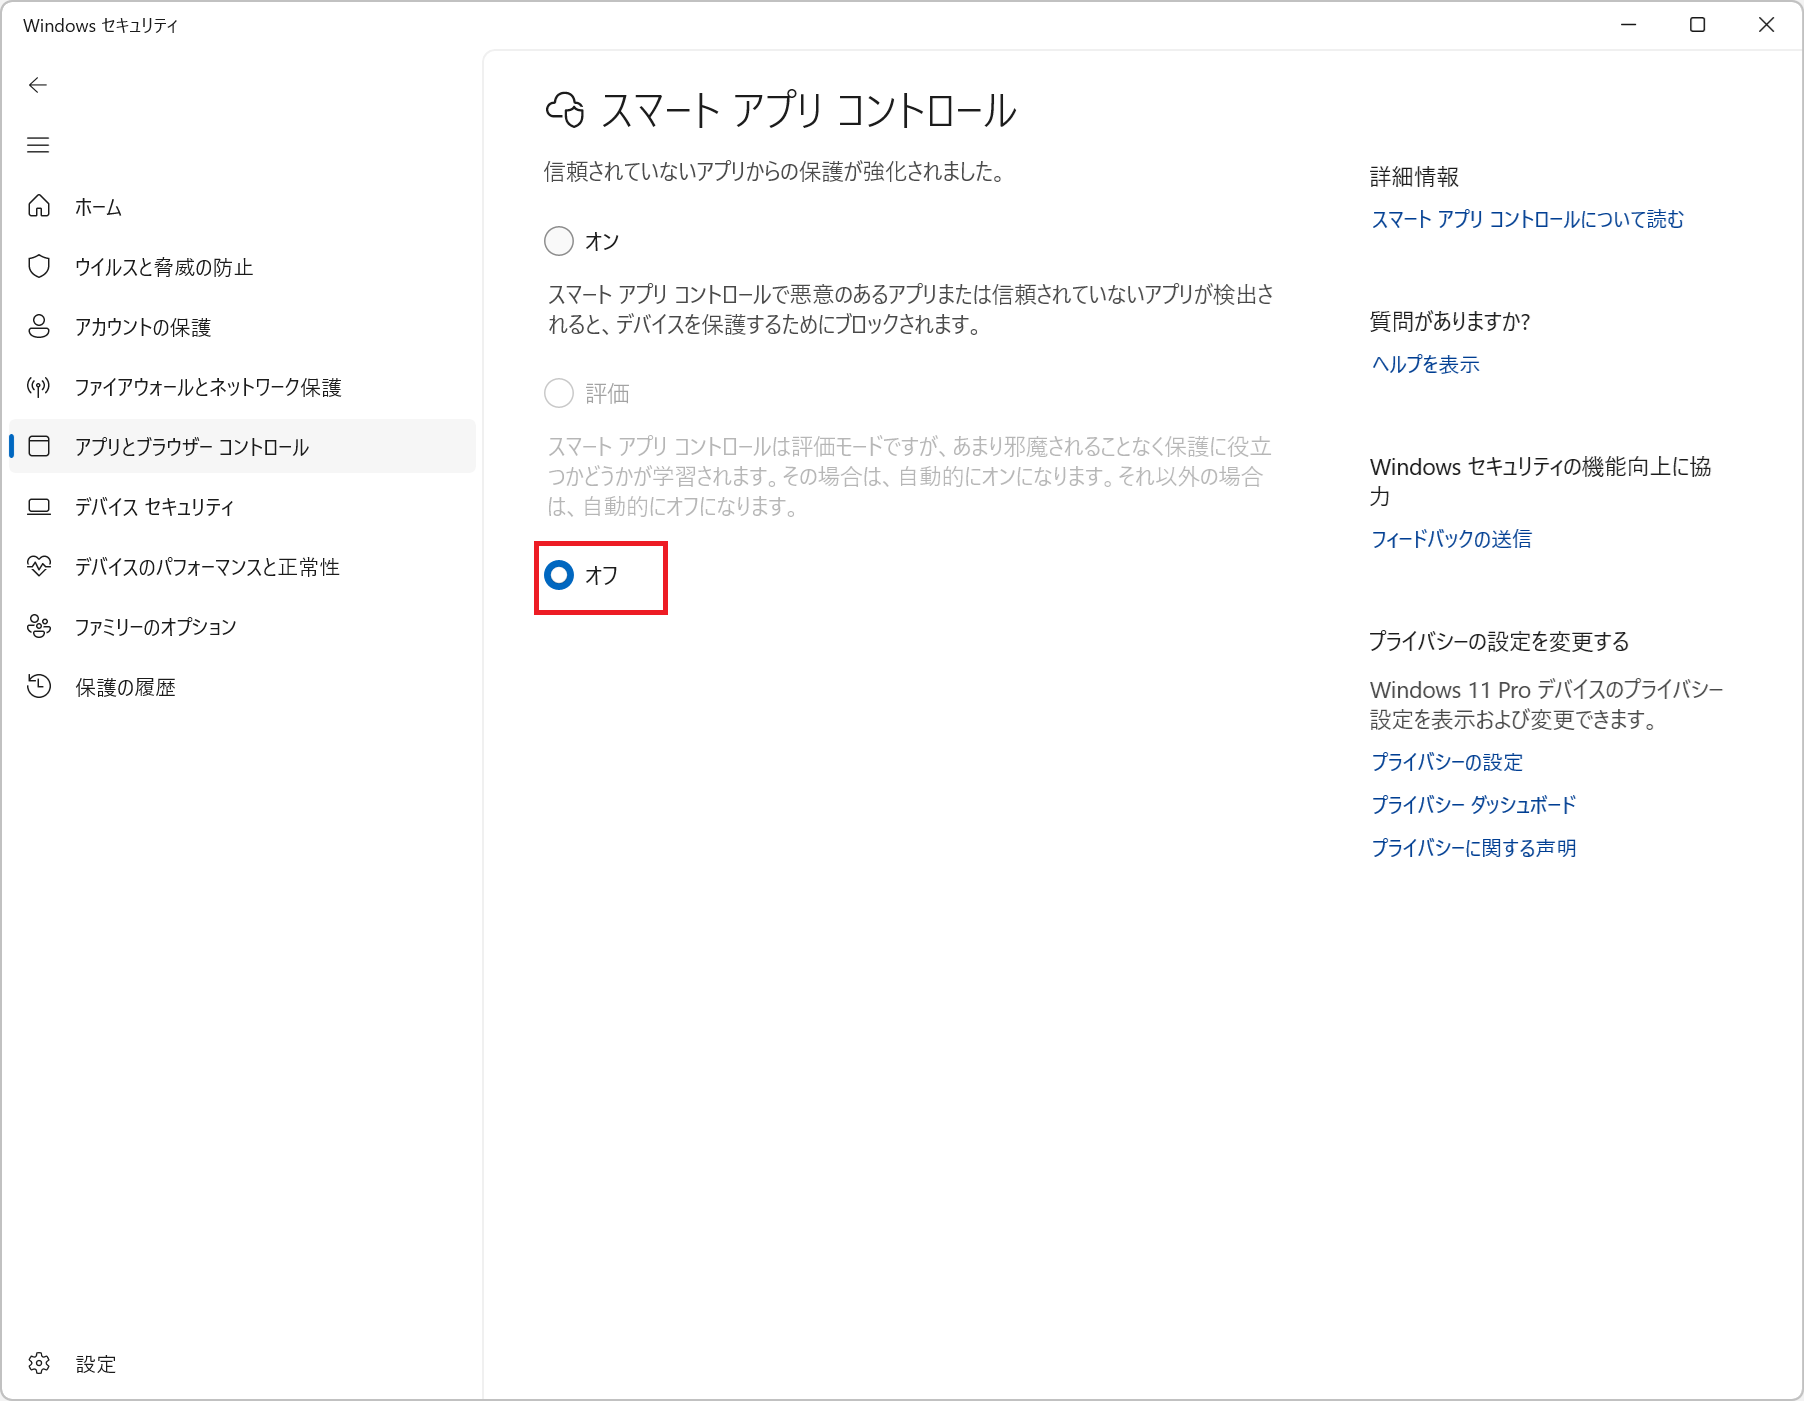Click the ヘルプを表示 help link
Screen dimensions: 1804x1401
point(1425,364)
